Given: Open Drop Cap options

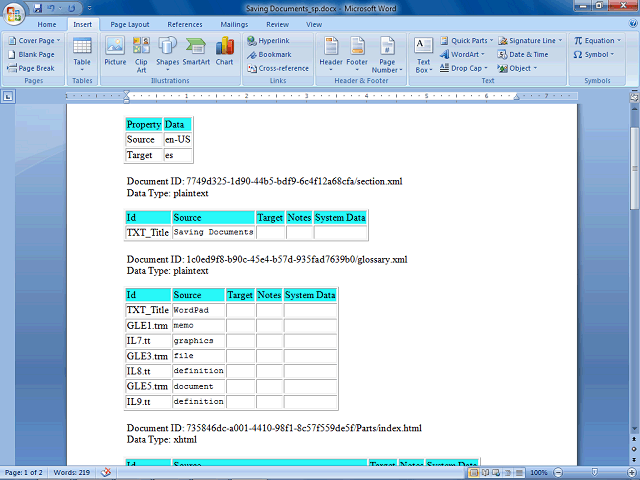Looking at the screenshot, I should point(464,68).
